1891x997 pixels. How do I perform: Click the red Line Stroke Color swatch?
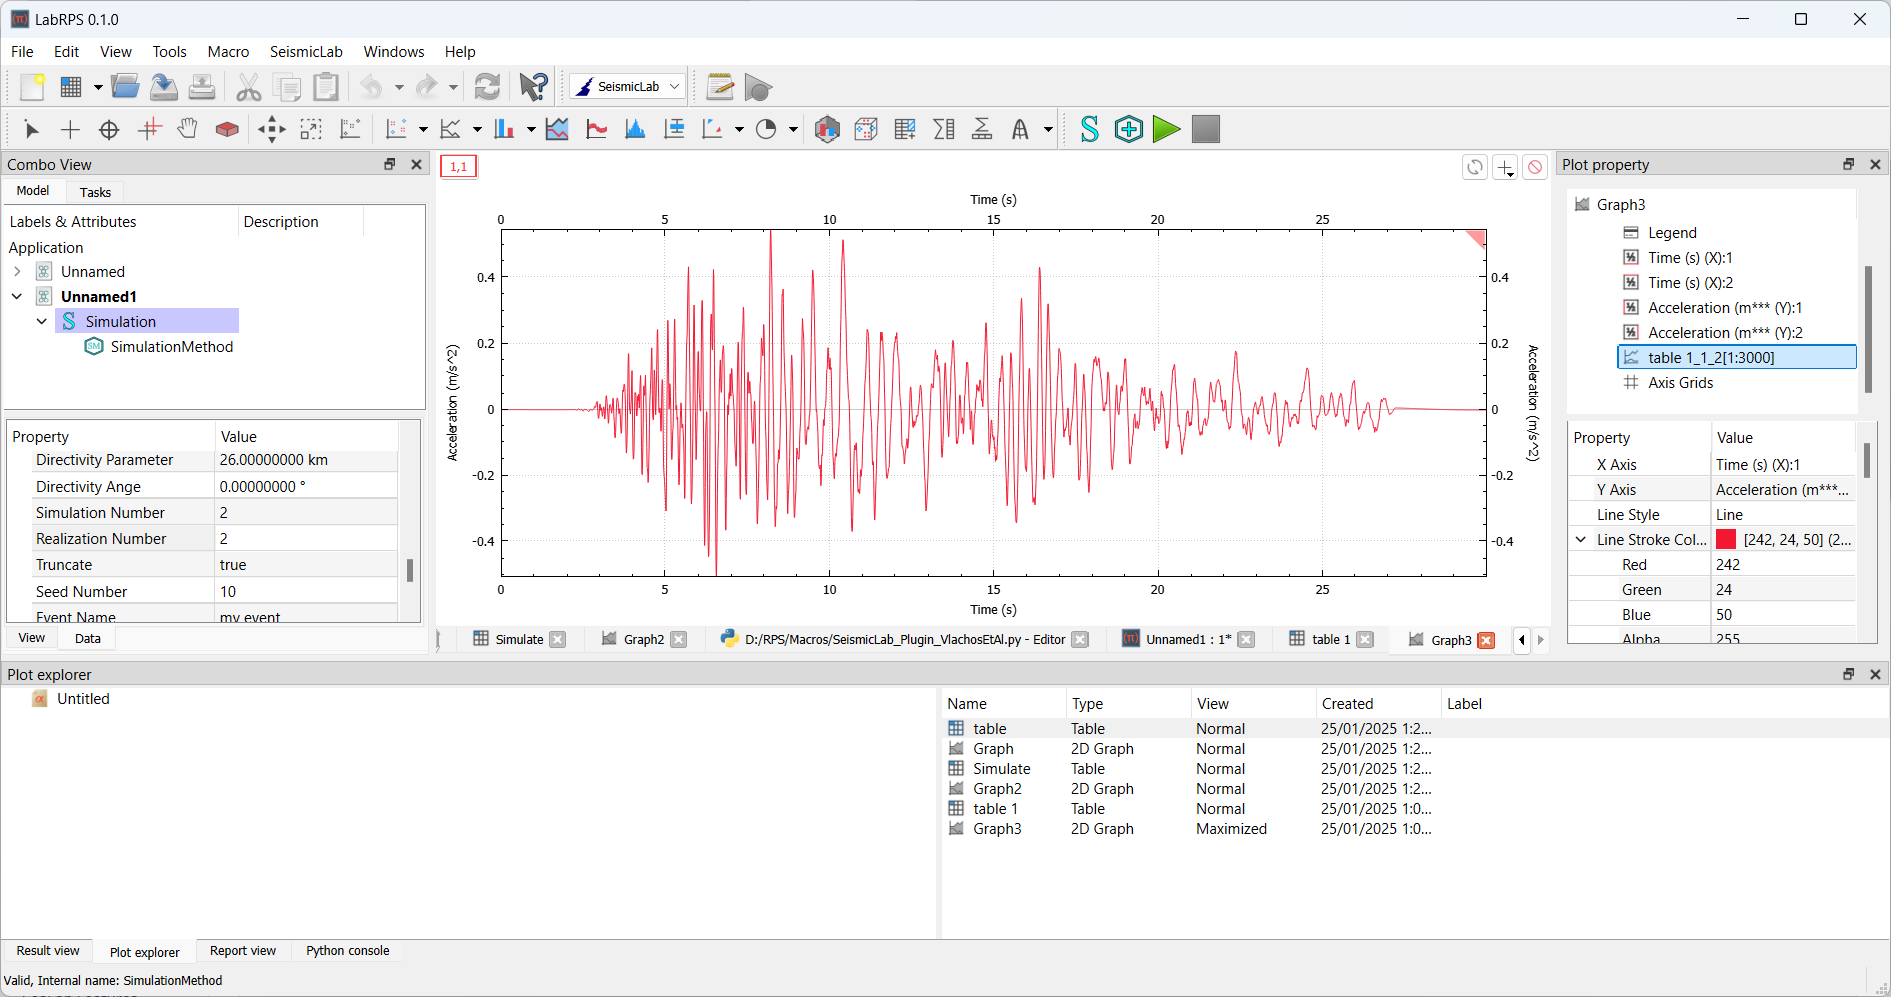point(1726,540)
